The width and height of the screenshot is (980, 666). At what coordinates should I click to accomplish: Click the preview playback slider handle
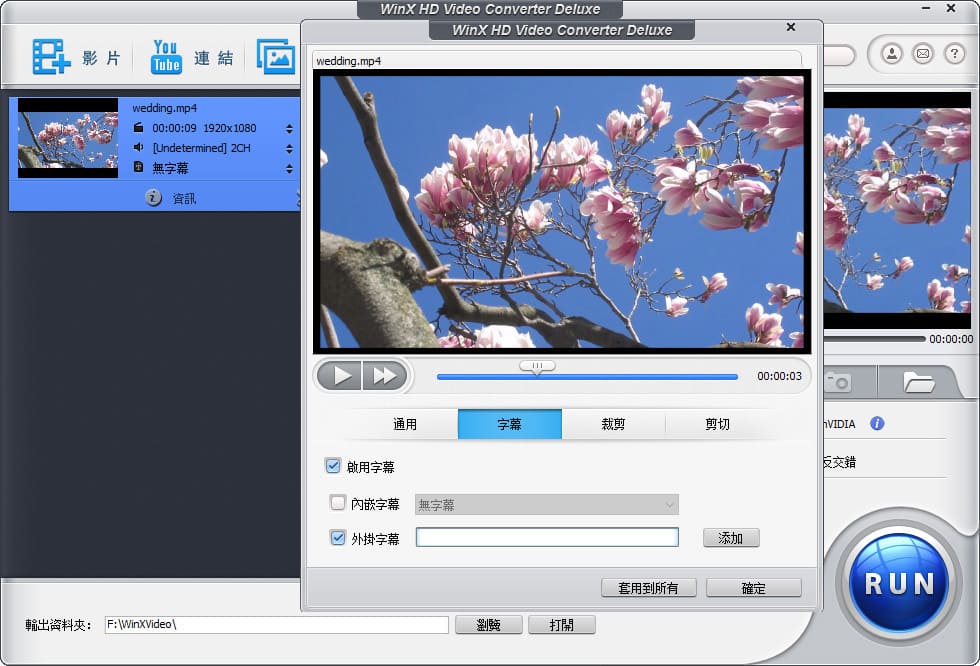537,367
